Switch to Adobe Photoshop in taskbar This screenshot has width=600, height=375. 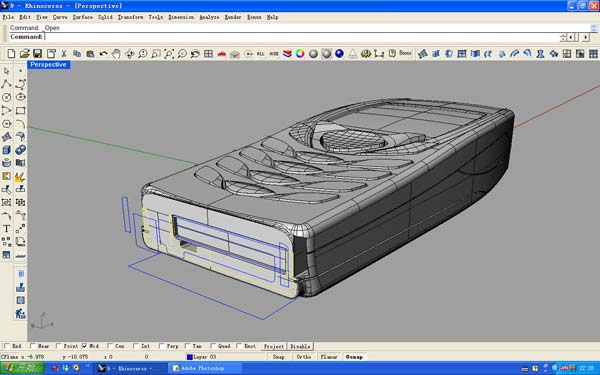click(204, 368)
